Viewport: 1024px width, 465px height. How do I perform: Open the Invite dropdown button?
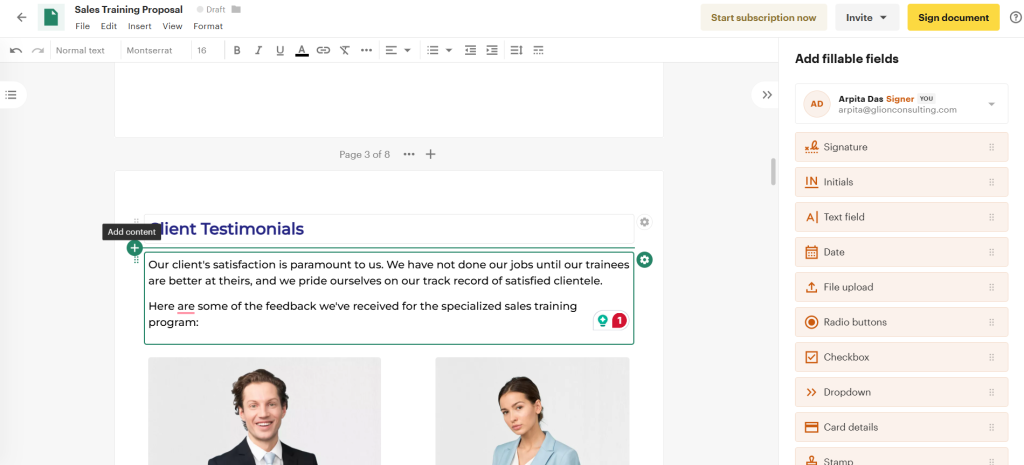pos(867,18)
